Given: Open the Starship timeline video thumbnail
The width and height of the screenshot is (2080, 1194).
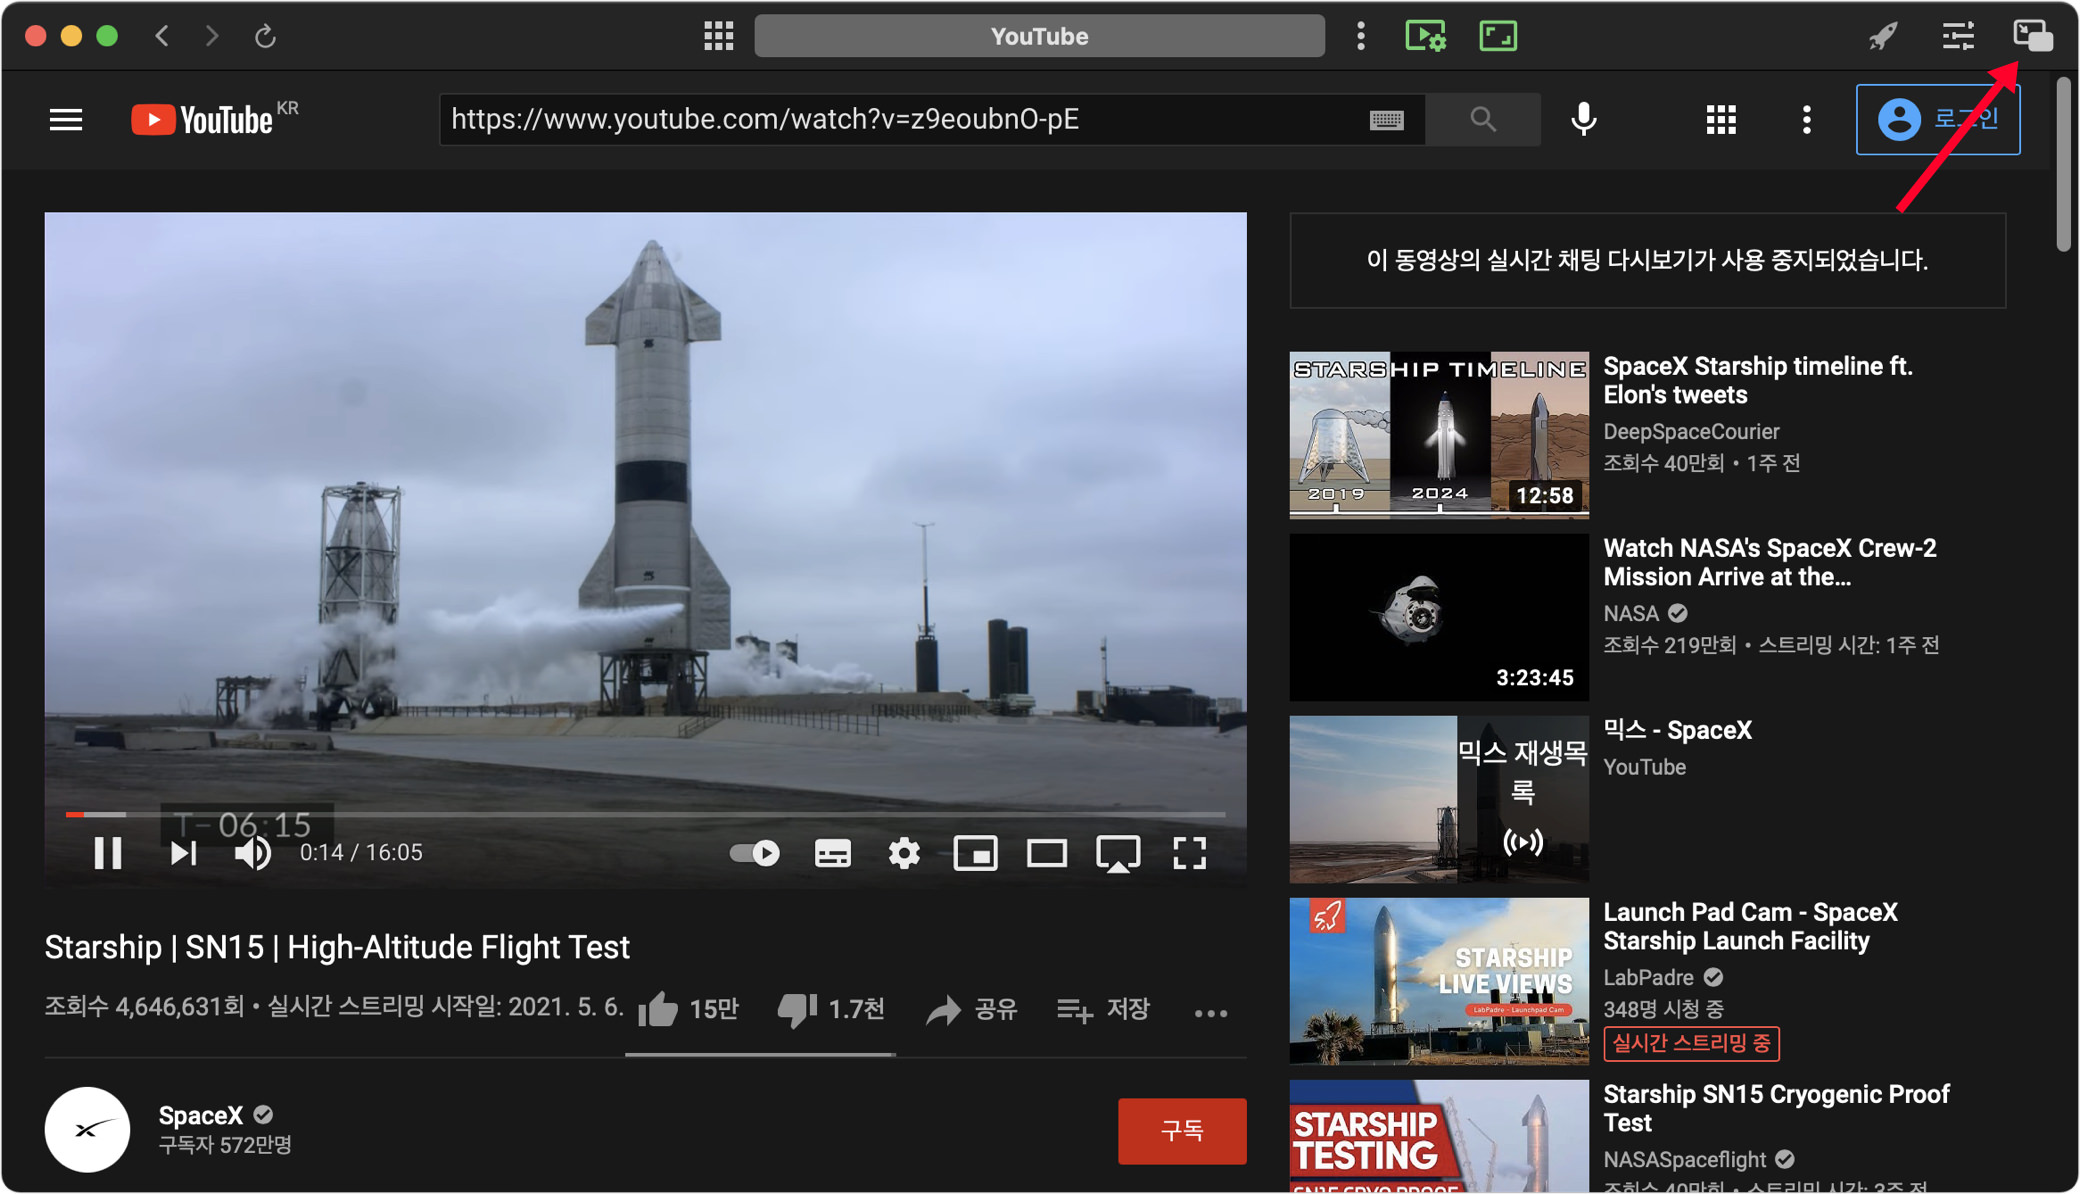Looking at the screenshot, I should [x=1438, y=434].
